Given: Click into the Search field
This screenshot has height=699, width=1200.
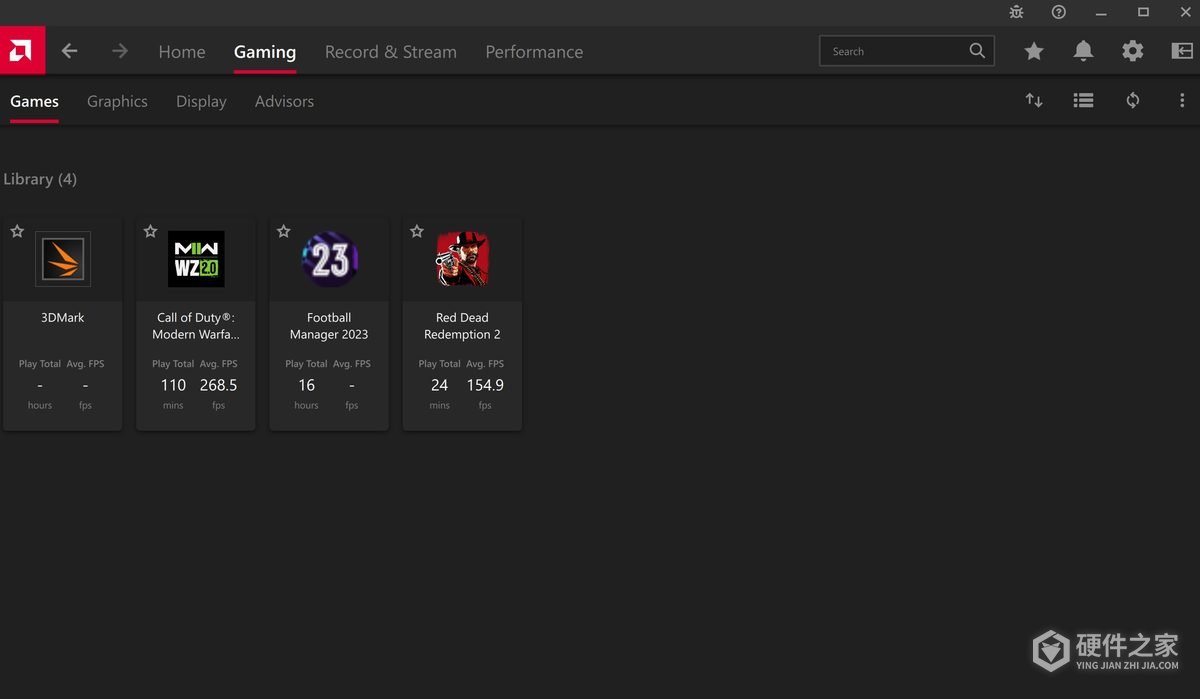Looking at the screenshot, I should (x=907, y=51).
